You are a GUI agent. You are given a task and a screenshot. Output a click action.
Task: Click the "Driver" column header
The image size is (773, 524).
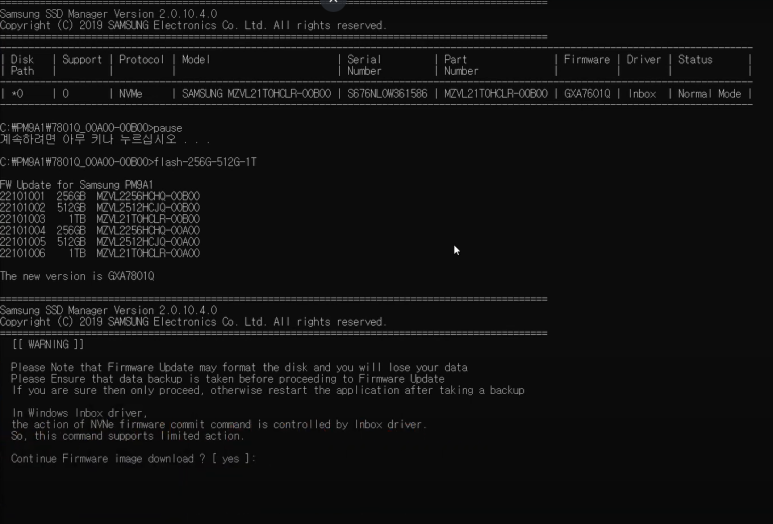point(643,60)
